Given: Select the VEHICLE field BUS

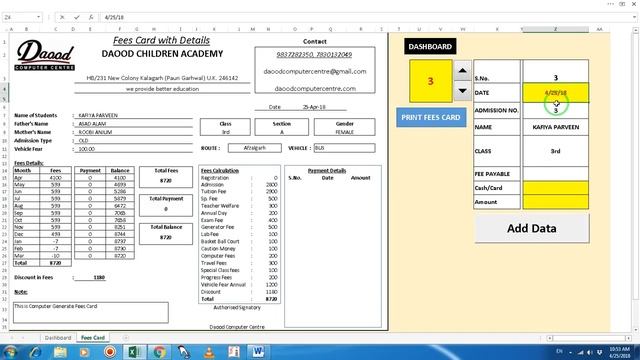Looking at the screenshot, I should pos(344,148).
